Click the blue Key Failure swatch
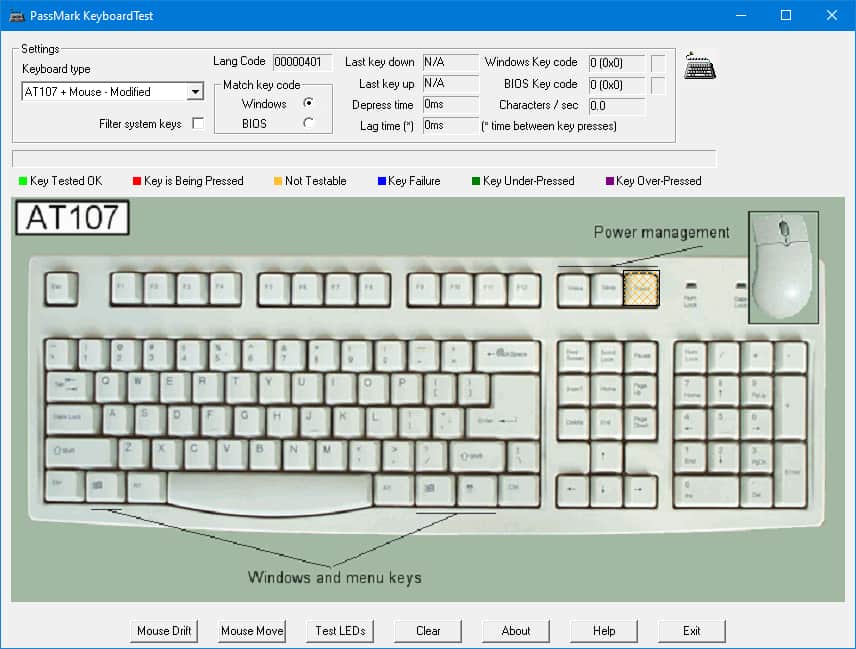The image size is (856, 649). click(x=382, y=181)
